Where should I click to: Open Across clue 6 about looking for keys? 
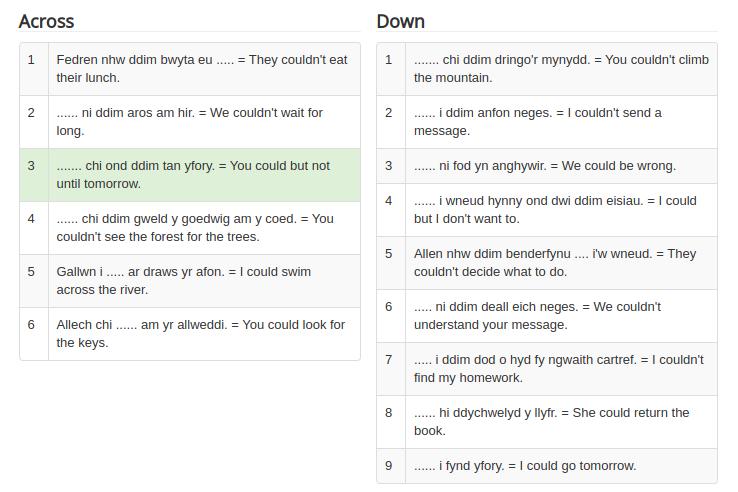(190, 334)
